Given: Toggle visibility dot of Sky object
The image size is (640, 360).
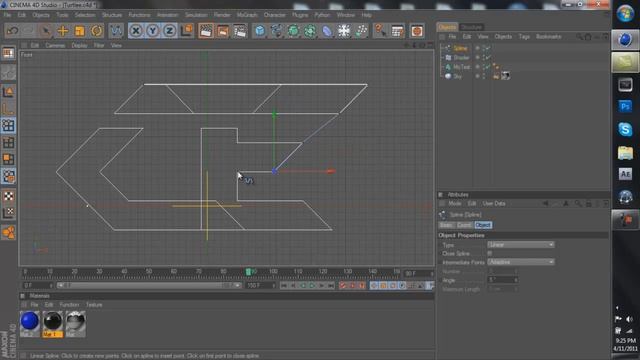Looking at the screenshot, I should tap(478, 76).
